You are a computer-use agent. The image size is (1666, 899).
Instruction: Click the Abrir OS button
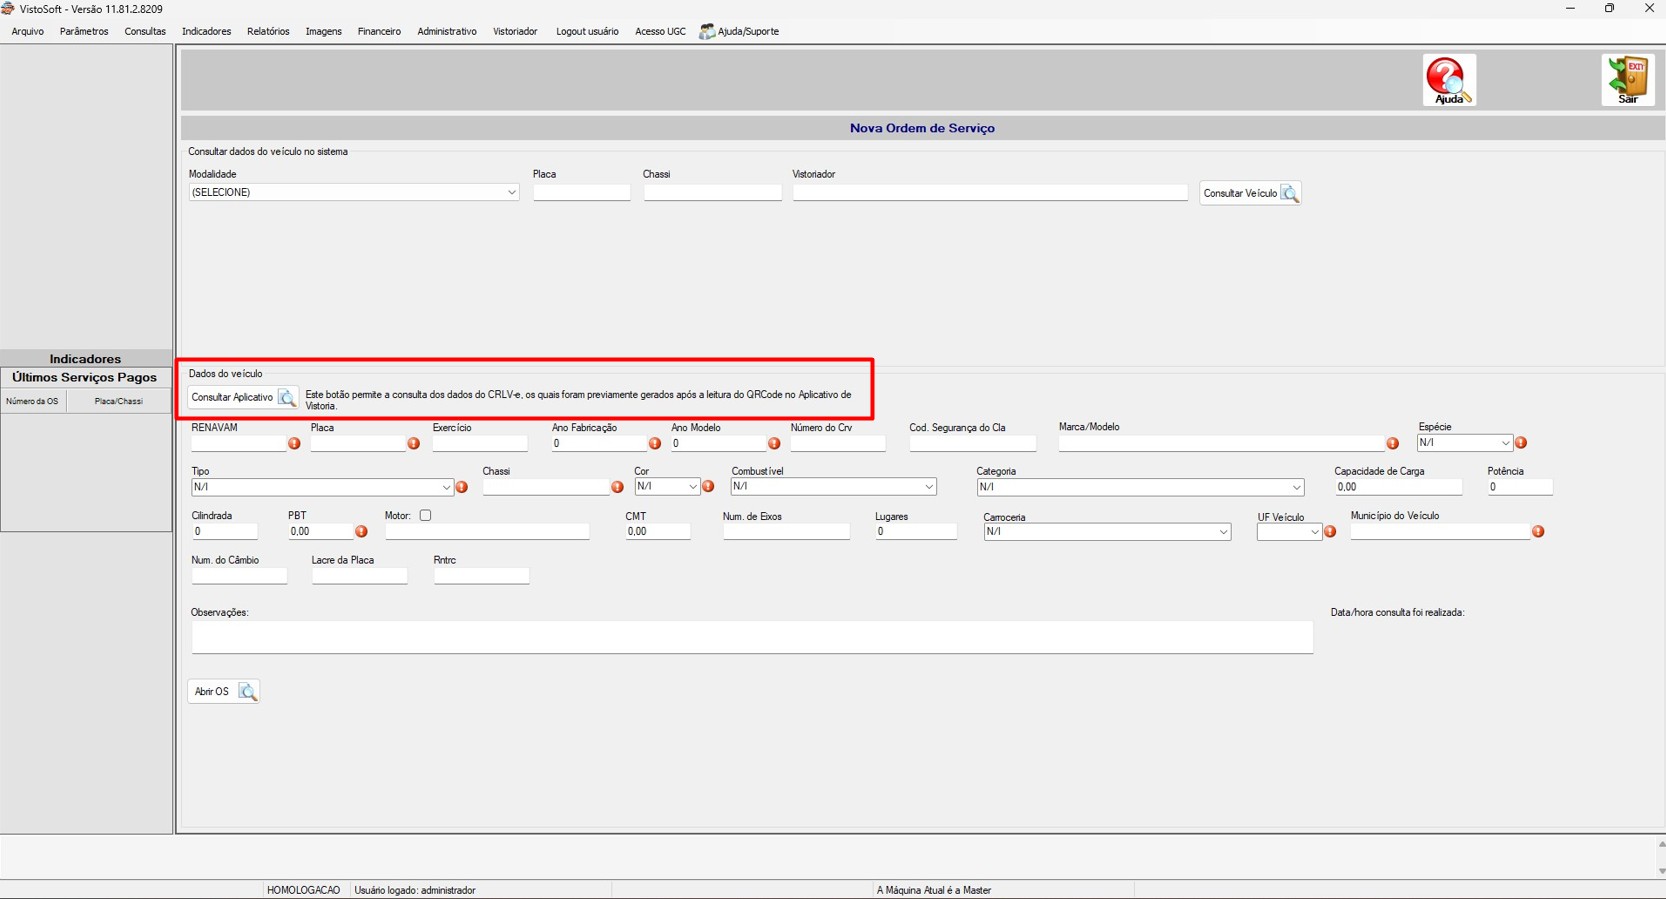(x=224, y=692)
